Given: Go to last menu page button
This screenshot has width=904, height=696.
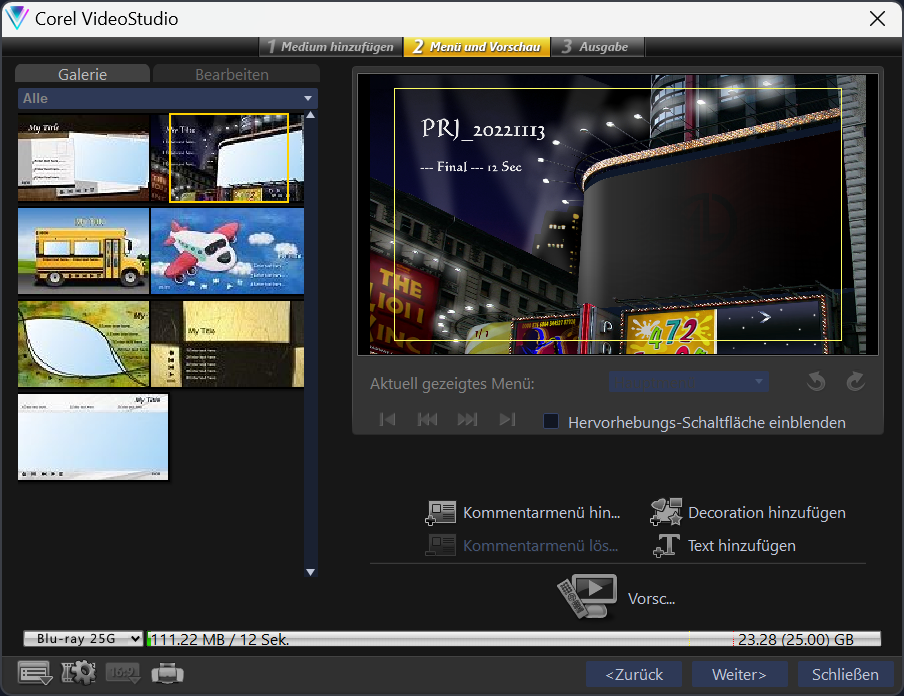Looking at the screenshot, I should click(x=507, y=419).
